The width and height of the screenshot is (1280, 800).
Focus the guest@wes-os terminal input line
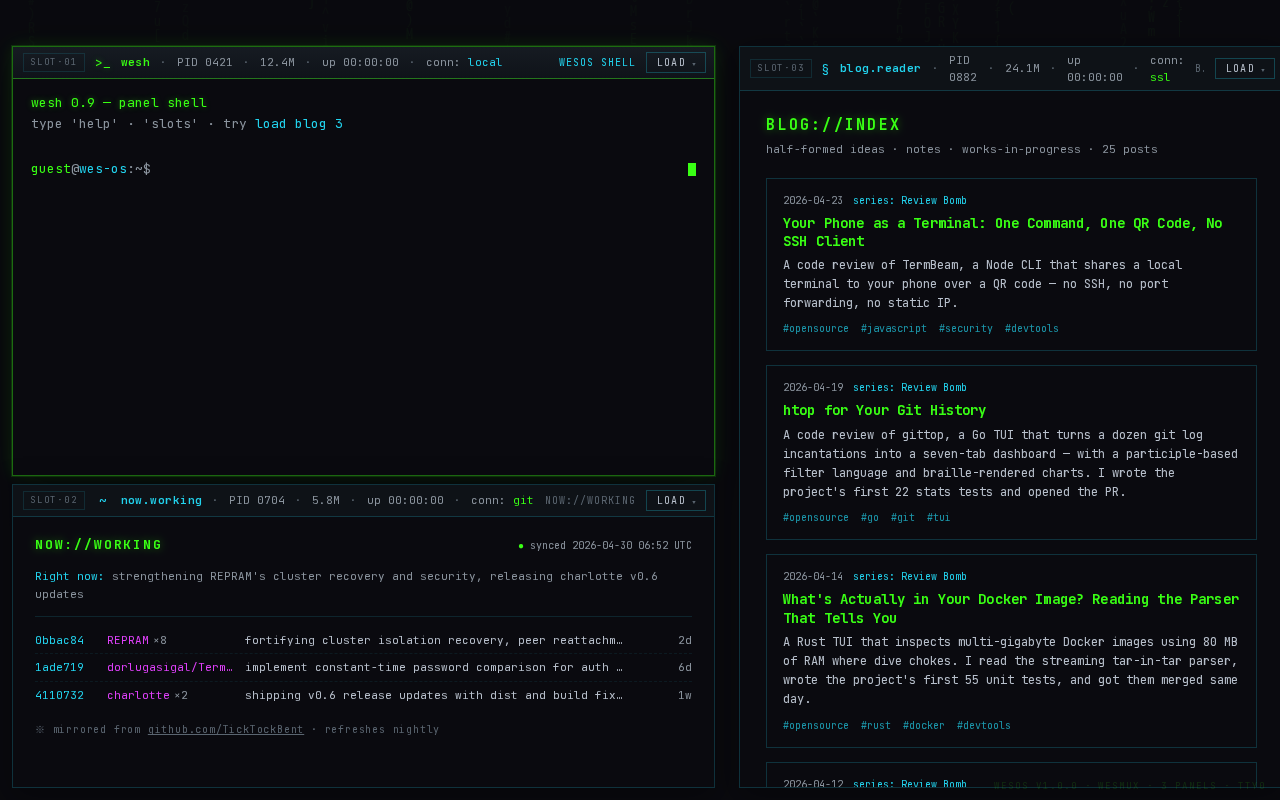pos(363,169)
